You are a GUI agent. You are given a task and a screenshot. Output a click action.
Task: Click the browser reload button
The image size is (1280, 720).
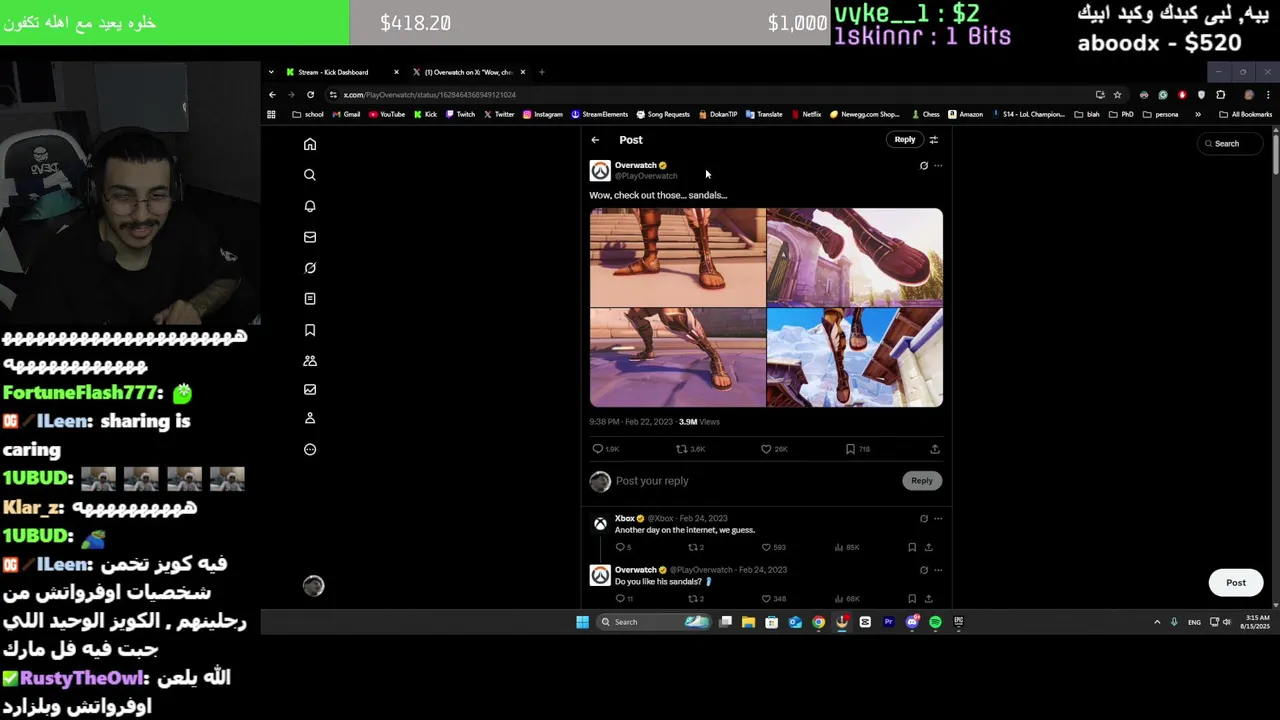pos(310,95)
